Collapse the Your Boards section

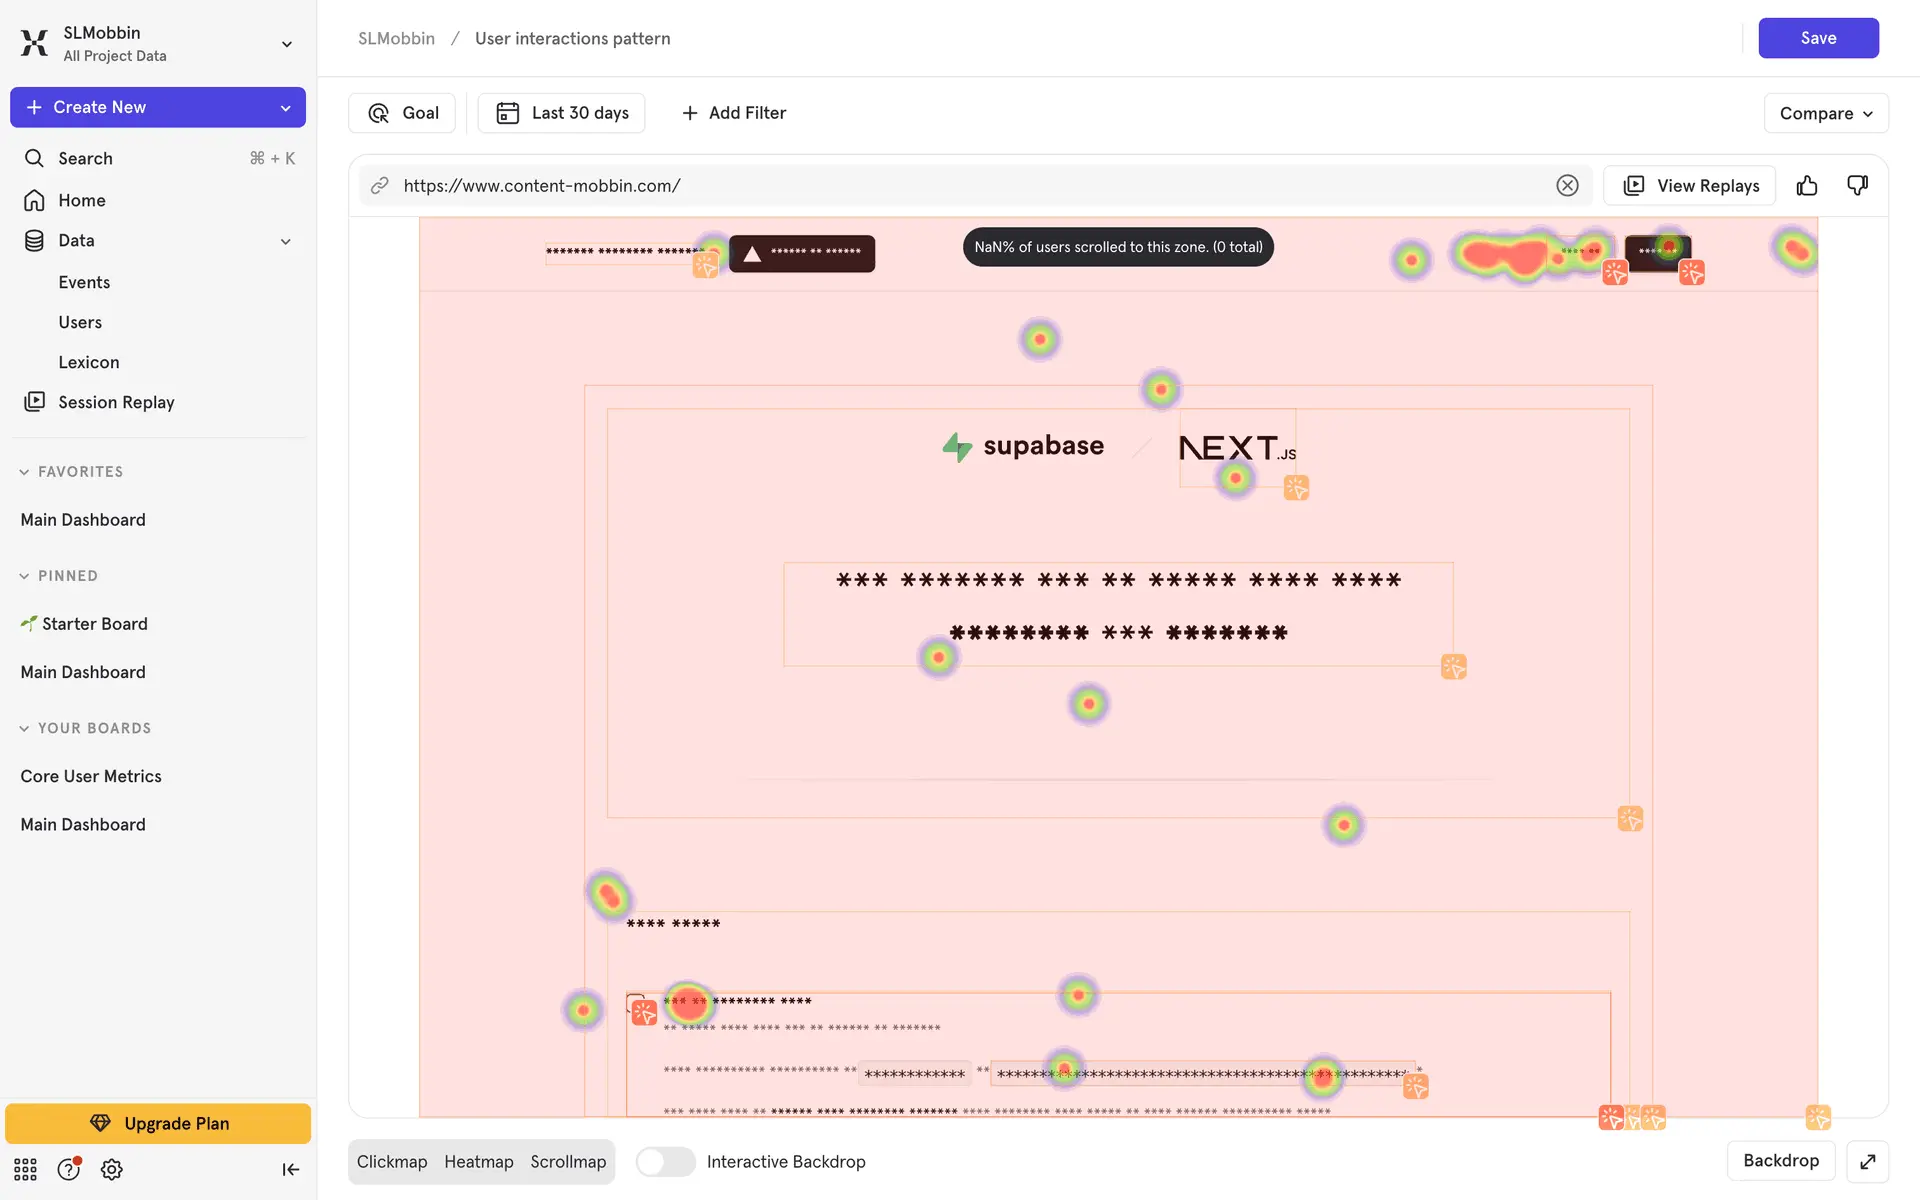pos(24,729)
